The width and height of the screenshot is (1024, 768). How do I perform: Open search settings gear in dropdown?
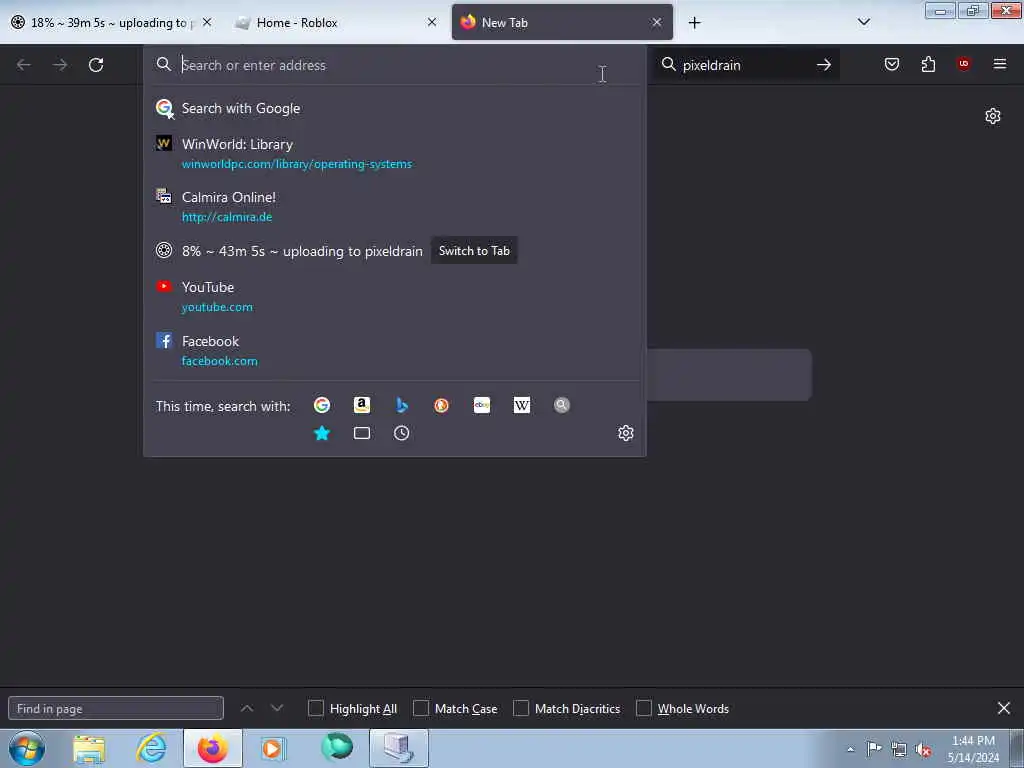tap(626, 433)
